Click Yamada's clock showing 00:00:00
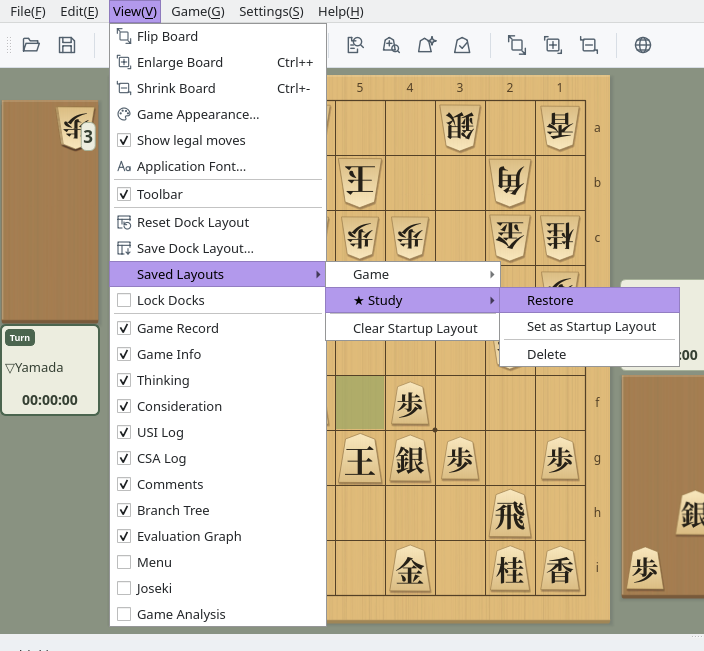This screenshot has width=704, height=651. click(50, 400)
